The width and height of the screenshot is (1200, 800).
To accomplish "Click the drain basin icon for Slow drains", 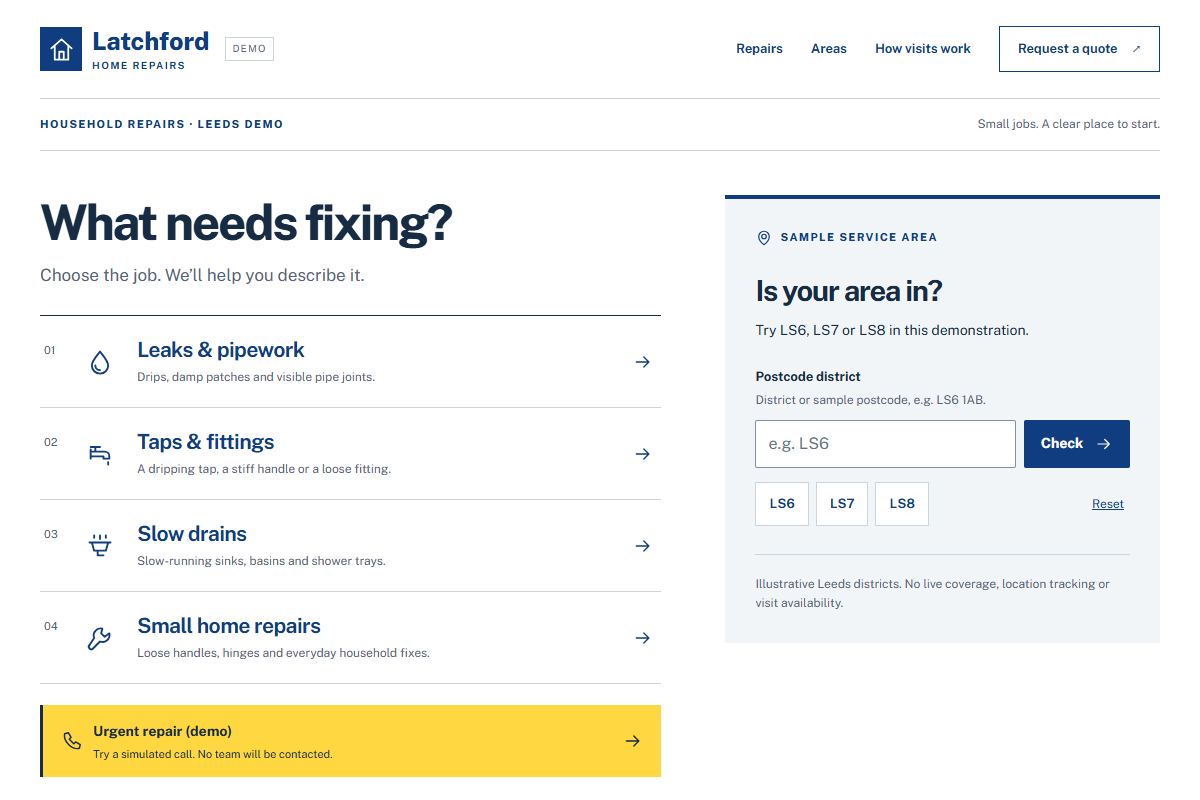I will point(99,546).
